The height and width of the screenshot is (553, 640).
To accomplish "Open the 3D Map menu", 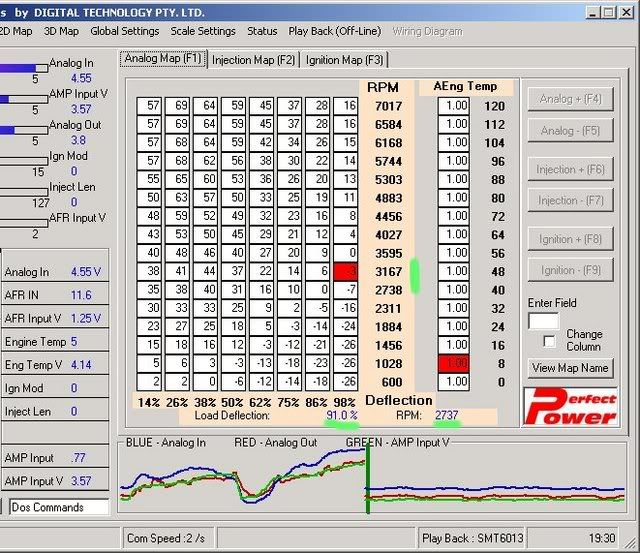I will [61, 31].
